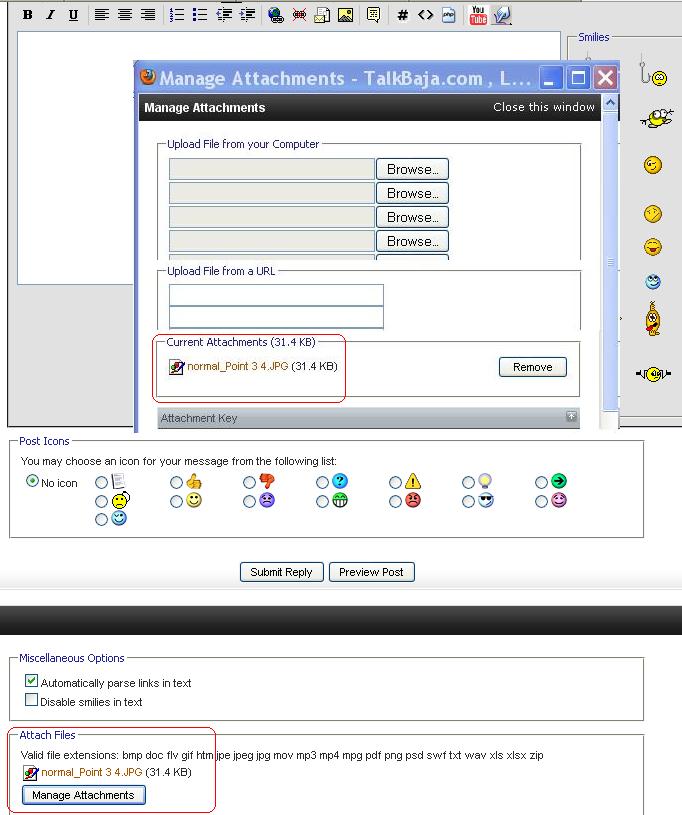This screenshot has width=682, height=815.
Task: Enable "Disable smilies in text" checkbox
Action: [32, 701]
